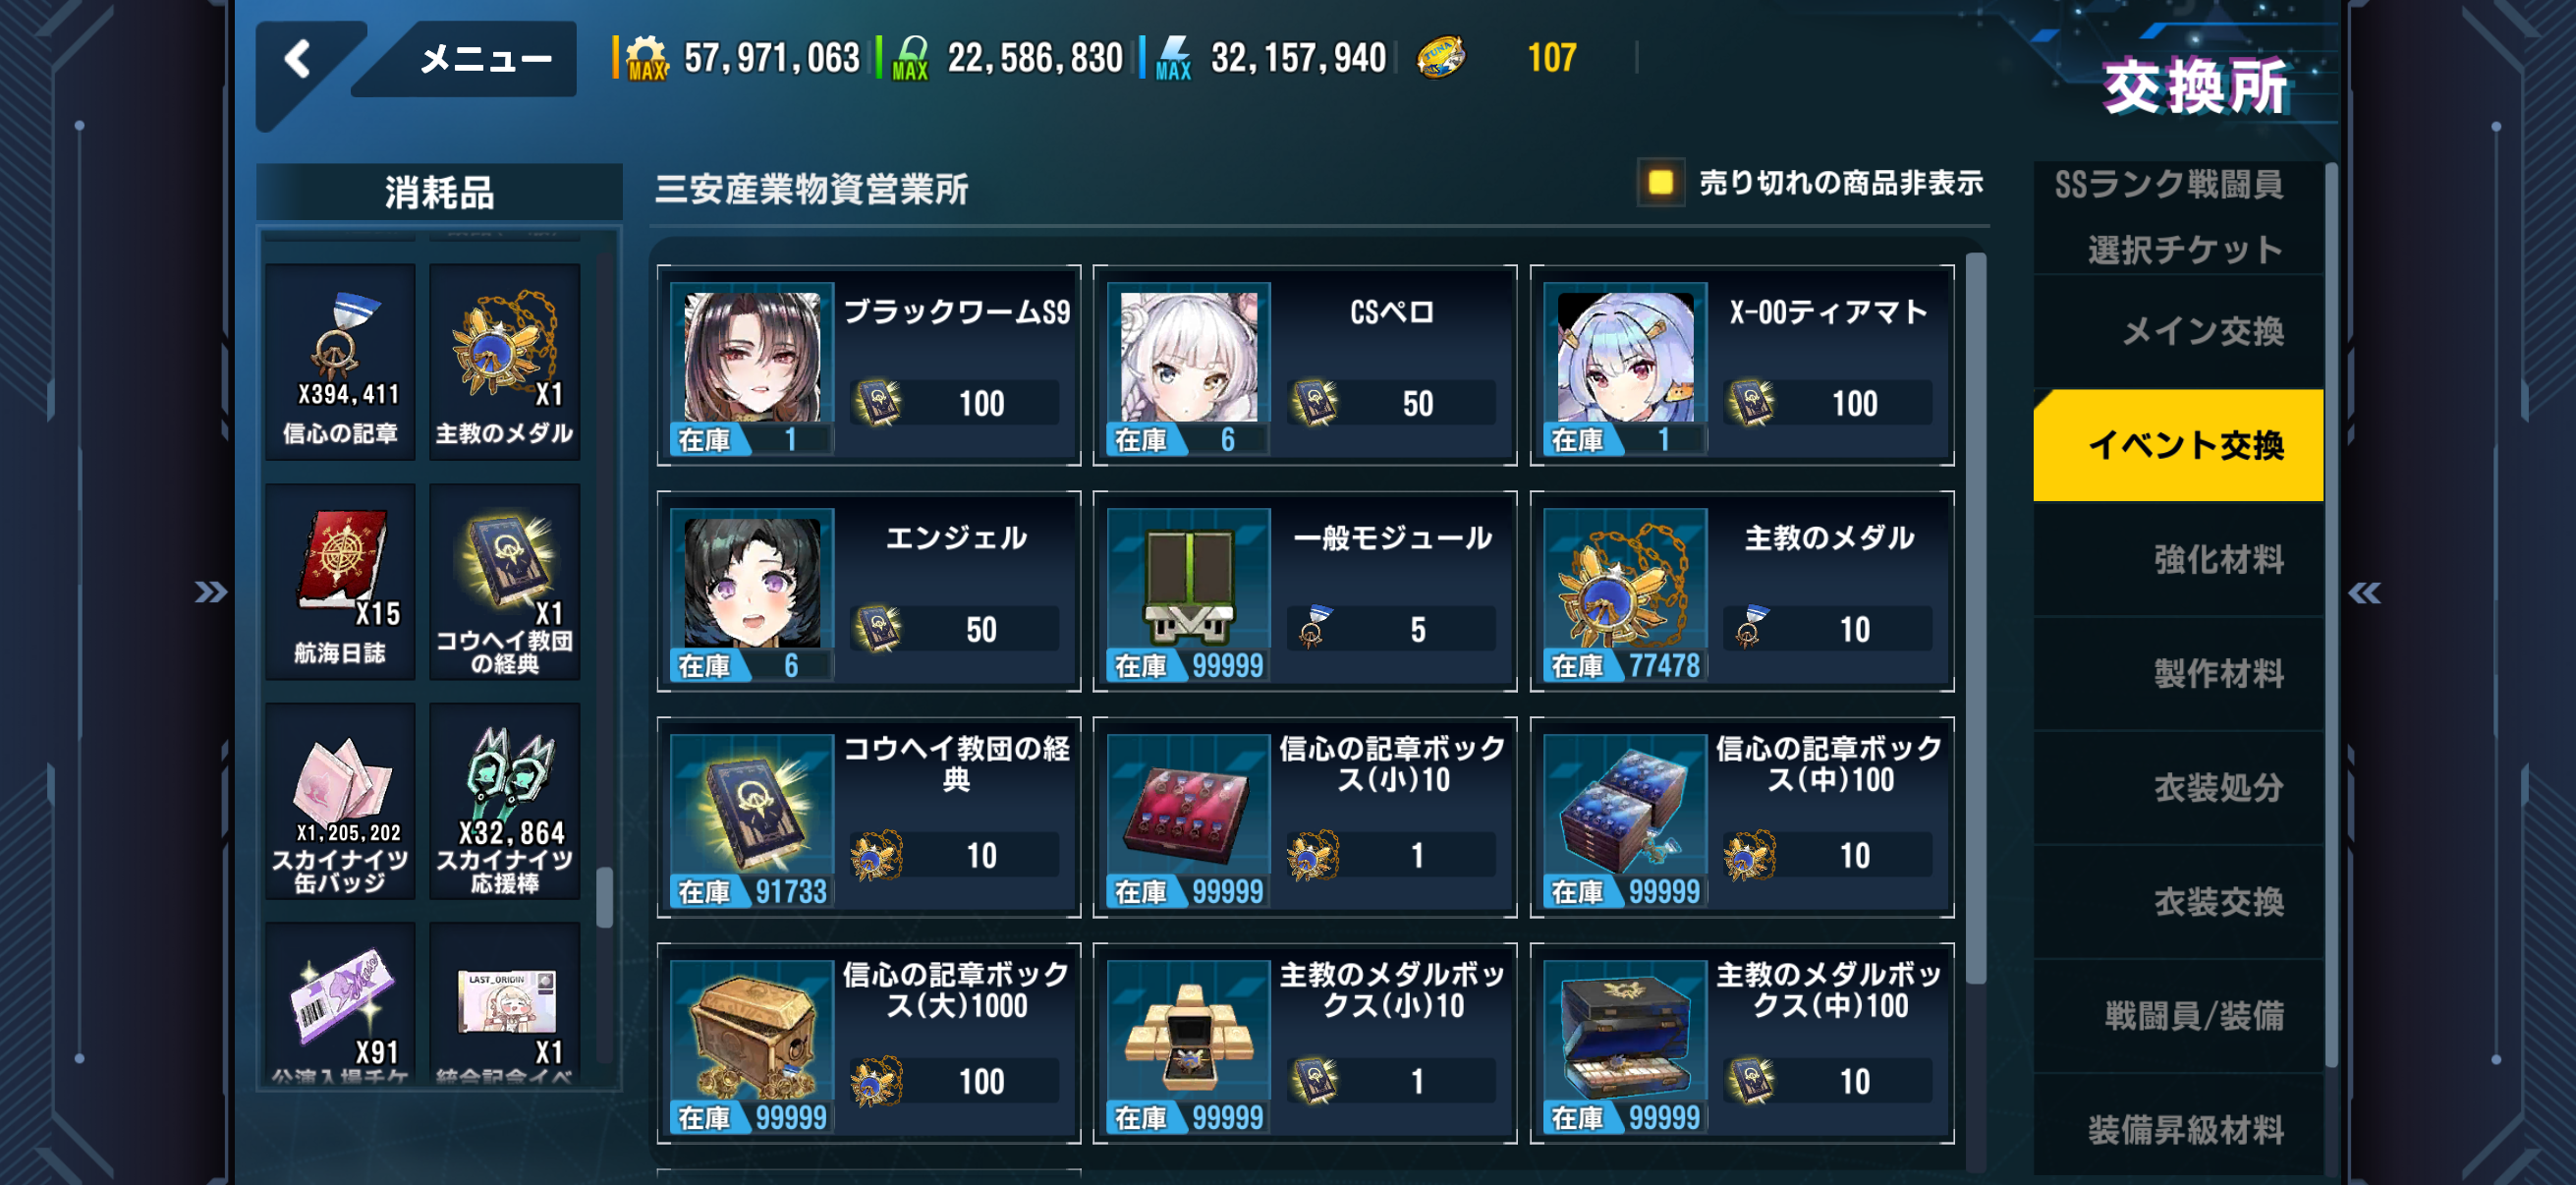The width and height of the screenshot is (2576, 1185).
Task: Expand the left panel with double-chevron arrow
Action: tap(210, 593)
